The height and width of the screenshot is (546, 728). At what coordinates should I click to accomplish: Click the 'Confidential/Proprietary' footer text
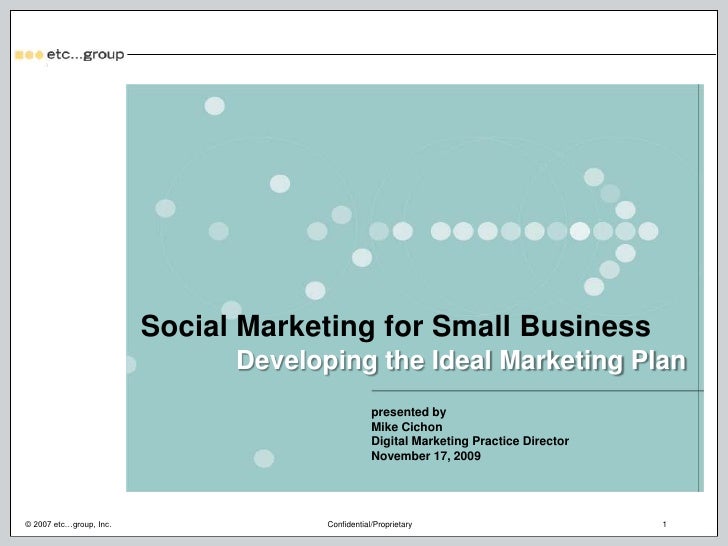click(x=370, y=524)
